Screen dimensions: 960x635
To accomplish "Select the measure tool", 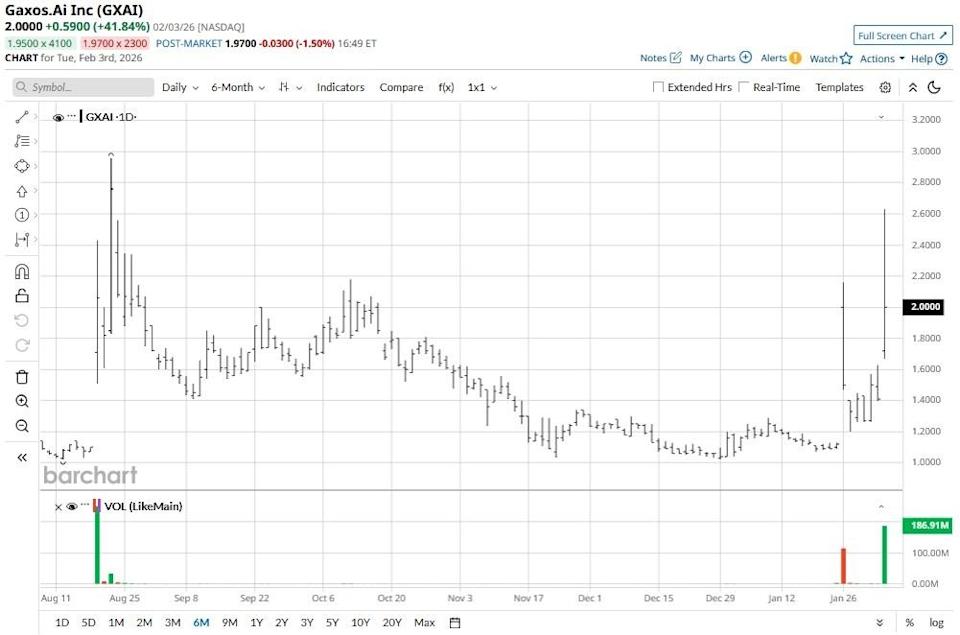I will click(x=22, y=240).
